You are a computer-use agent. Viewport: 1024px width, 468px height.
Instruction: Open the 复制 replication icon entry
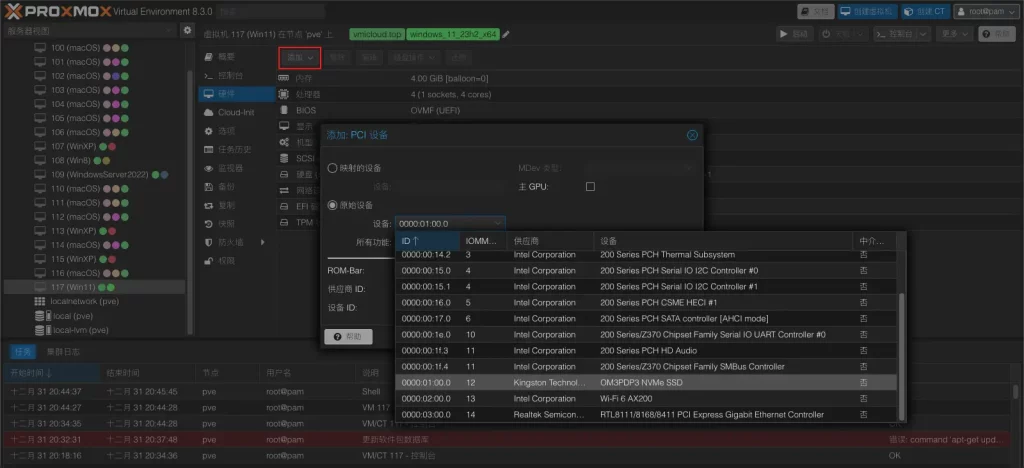coord(209,206)
